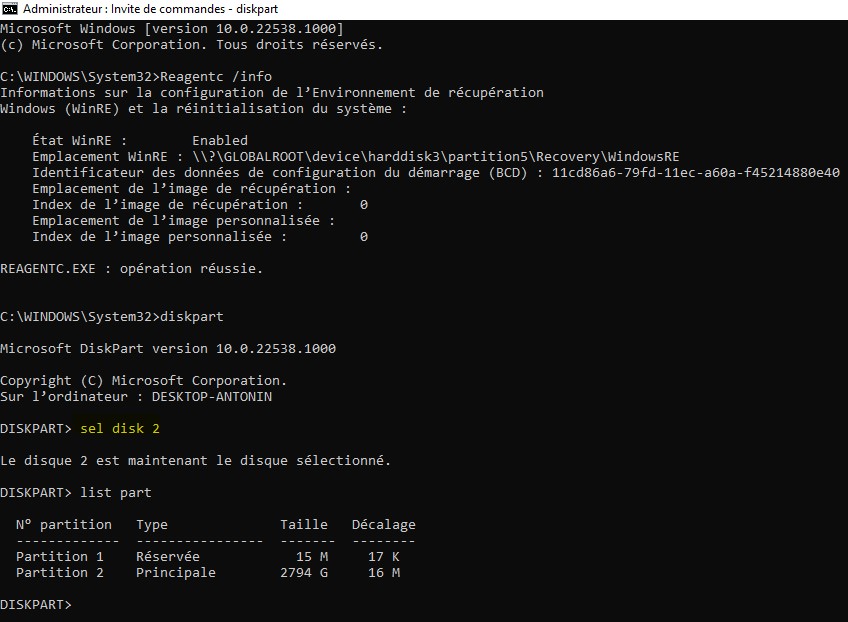Click the 'Partition 2' row label
The width and height of the screenshot is (848, 622).
tap(59, 573)
